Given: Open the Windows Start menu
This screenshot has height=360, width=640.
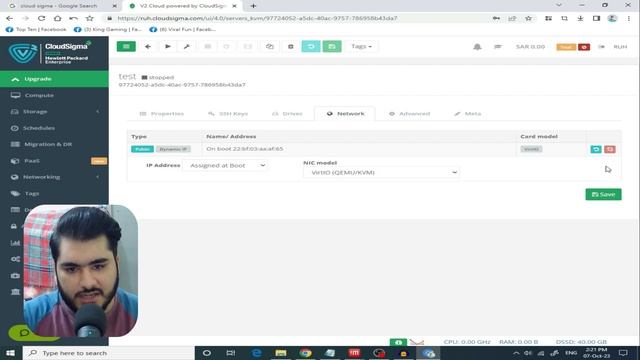Looking at the screenshot, I should pyautogui.click(x=11, y=353).
